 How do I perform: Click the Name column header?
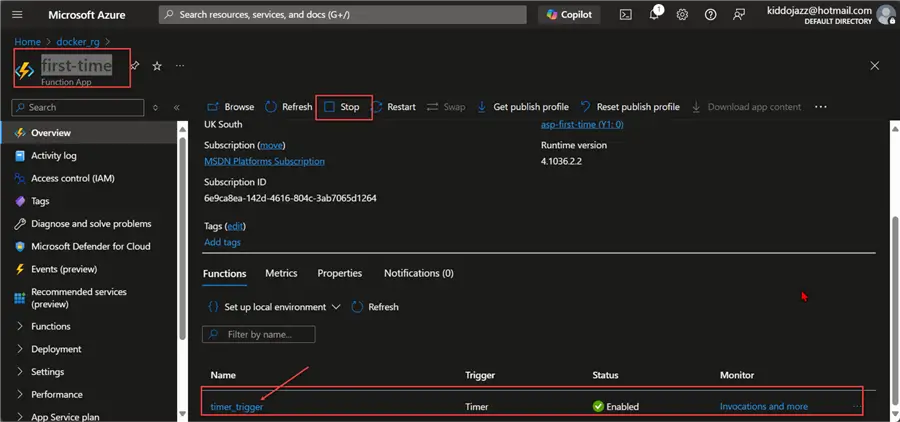[x=223, y=375]
